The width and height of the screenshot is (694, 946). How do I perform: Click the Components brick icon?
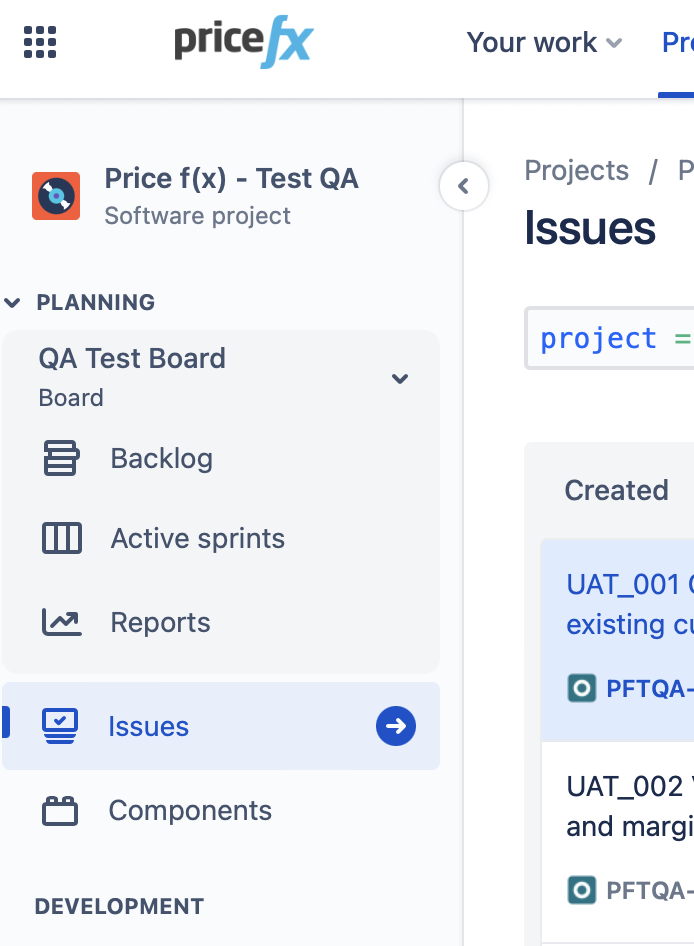tap(61, 811)
